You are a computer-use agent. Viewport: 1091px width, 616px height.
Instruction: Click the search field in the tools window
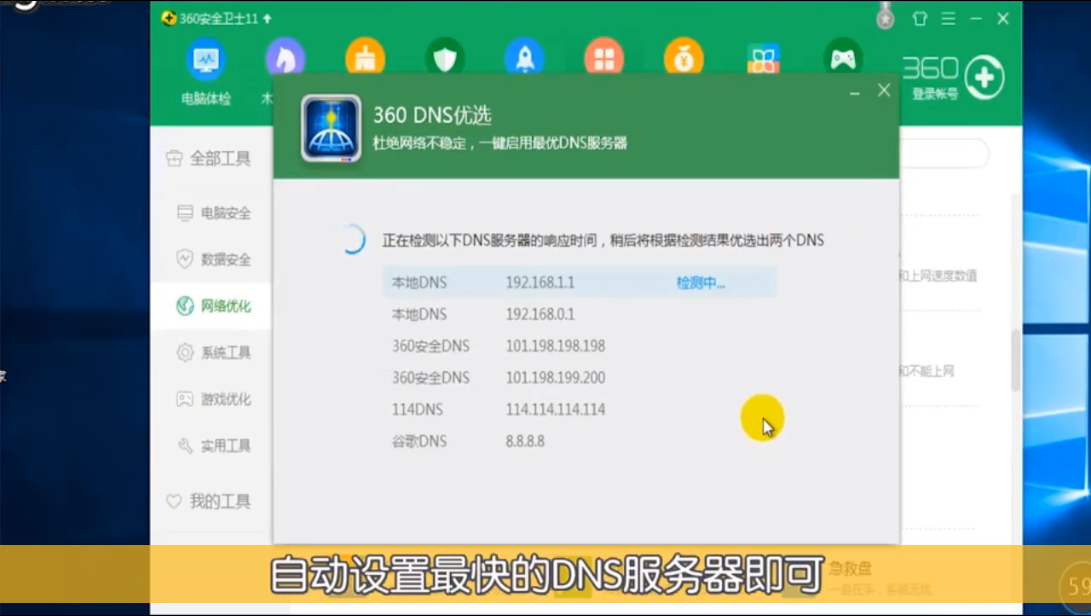click(x=944, y=153)
